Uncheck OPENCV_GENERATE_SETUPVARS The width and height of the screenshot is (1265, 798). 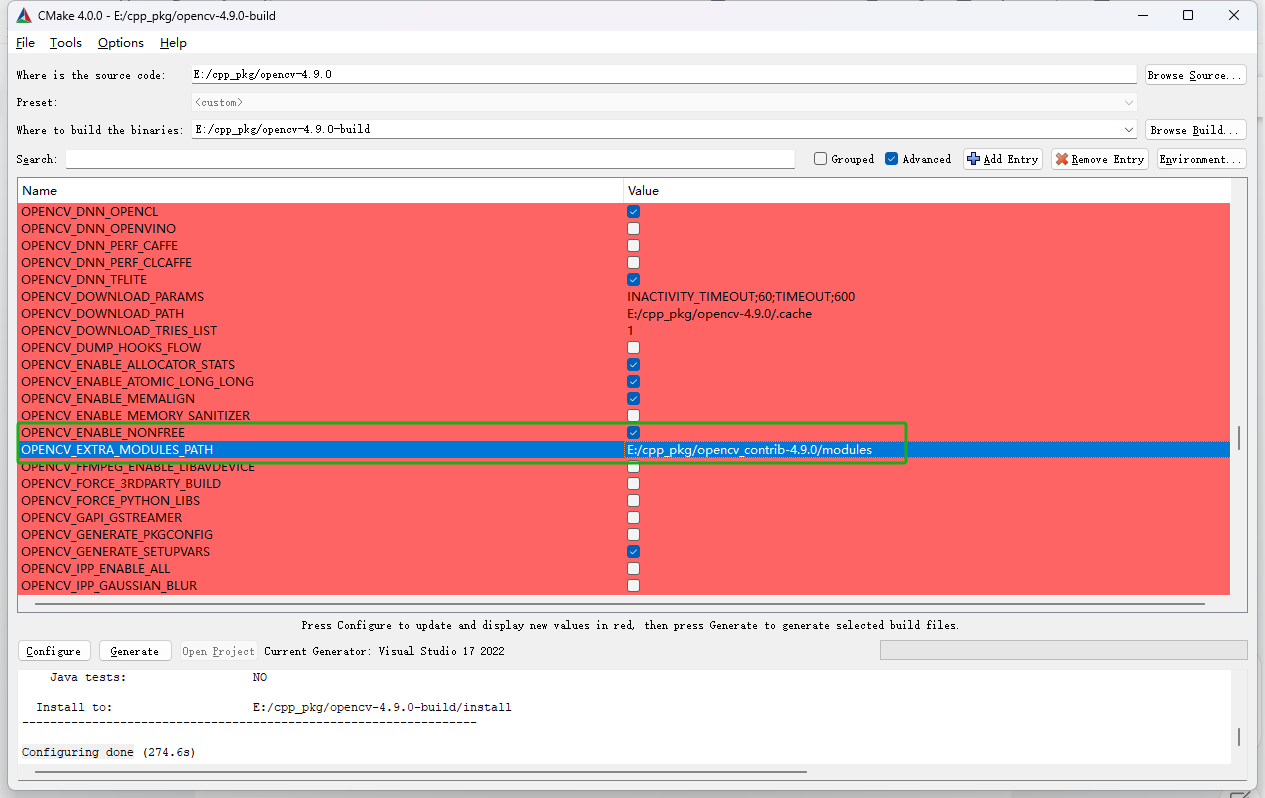[633, 551]
